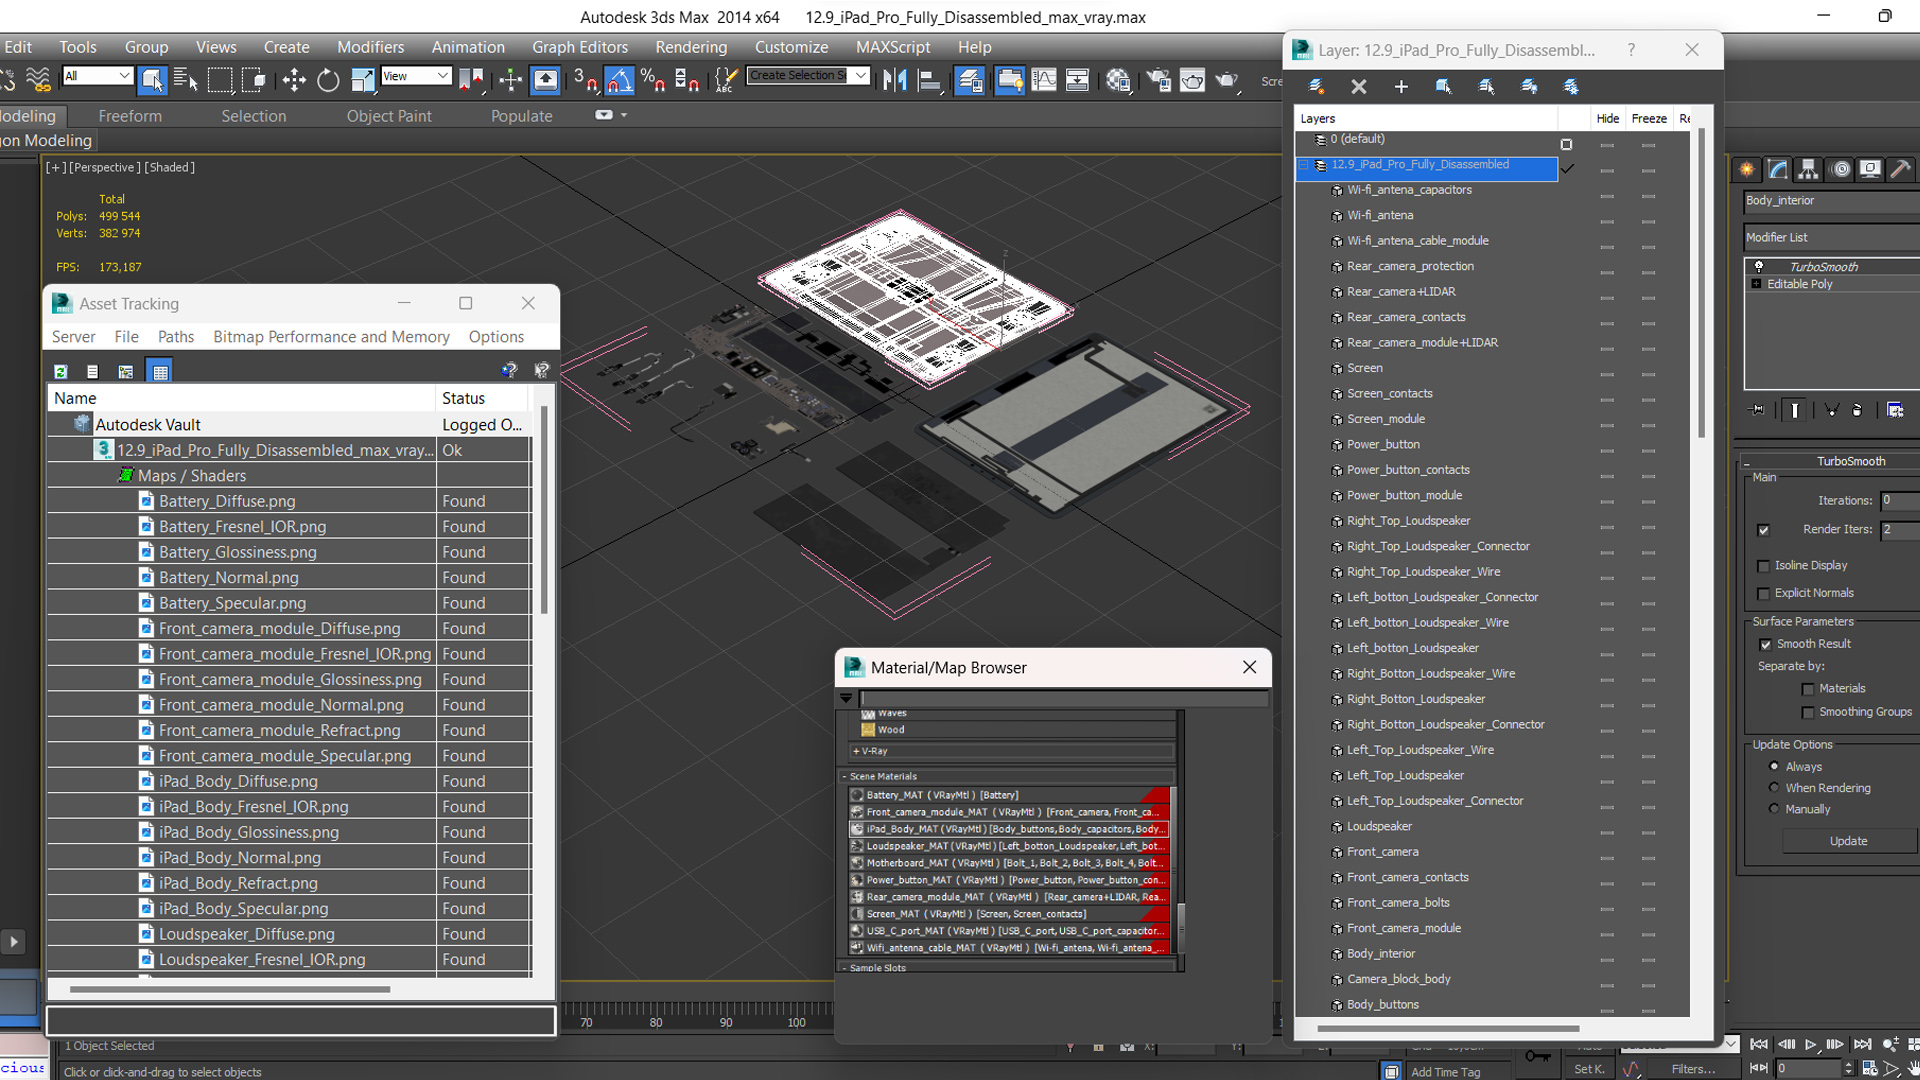
Task: Click vertical scrollbar in Layer dialog
Action: (1702, 283)
